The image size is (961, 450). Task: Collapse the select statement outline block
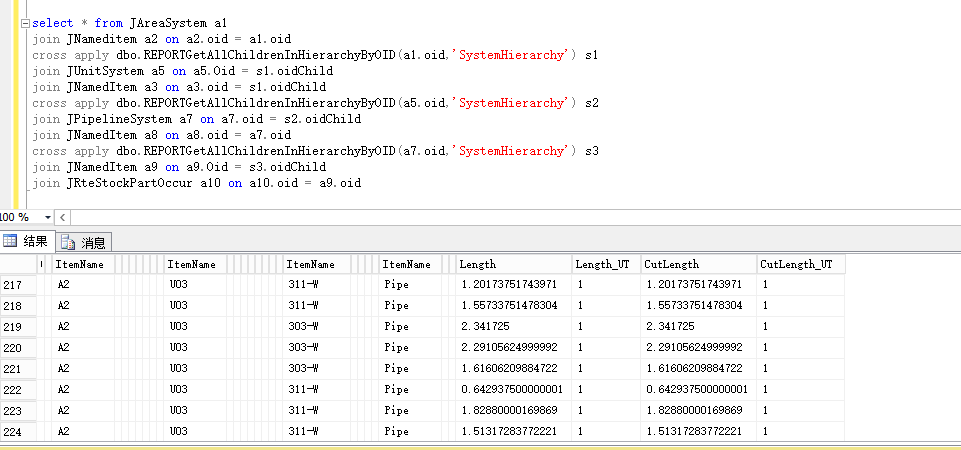point(25,24)
